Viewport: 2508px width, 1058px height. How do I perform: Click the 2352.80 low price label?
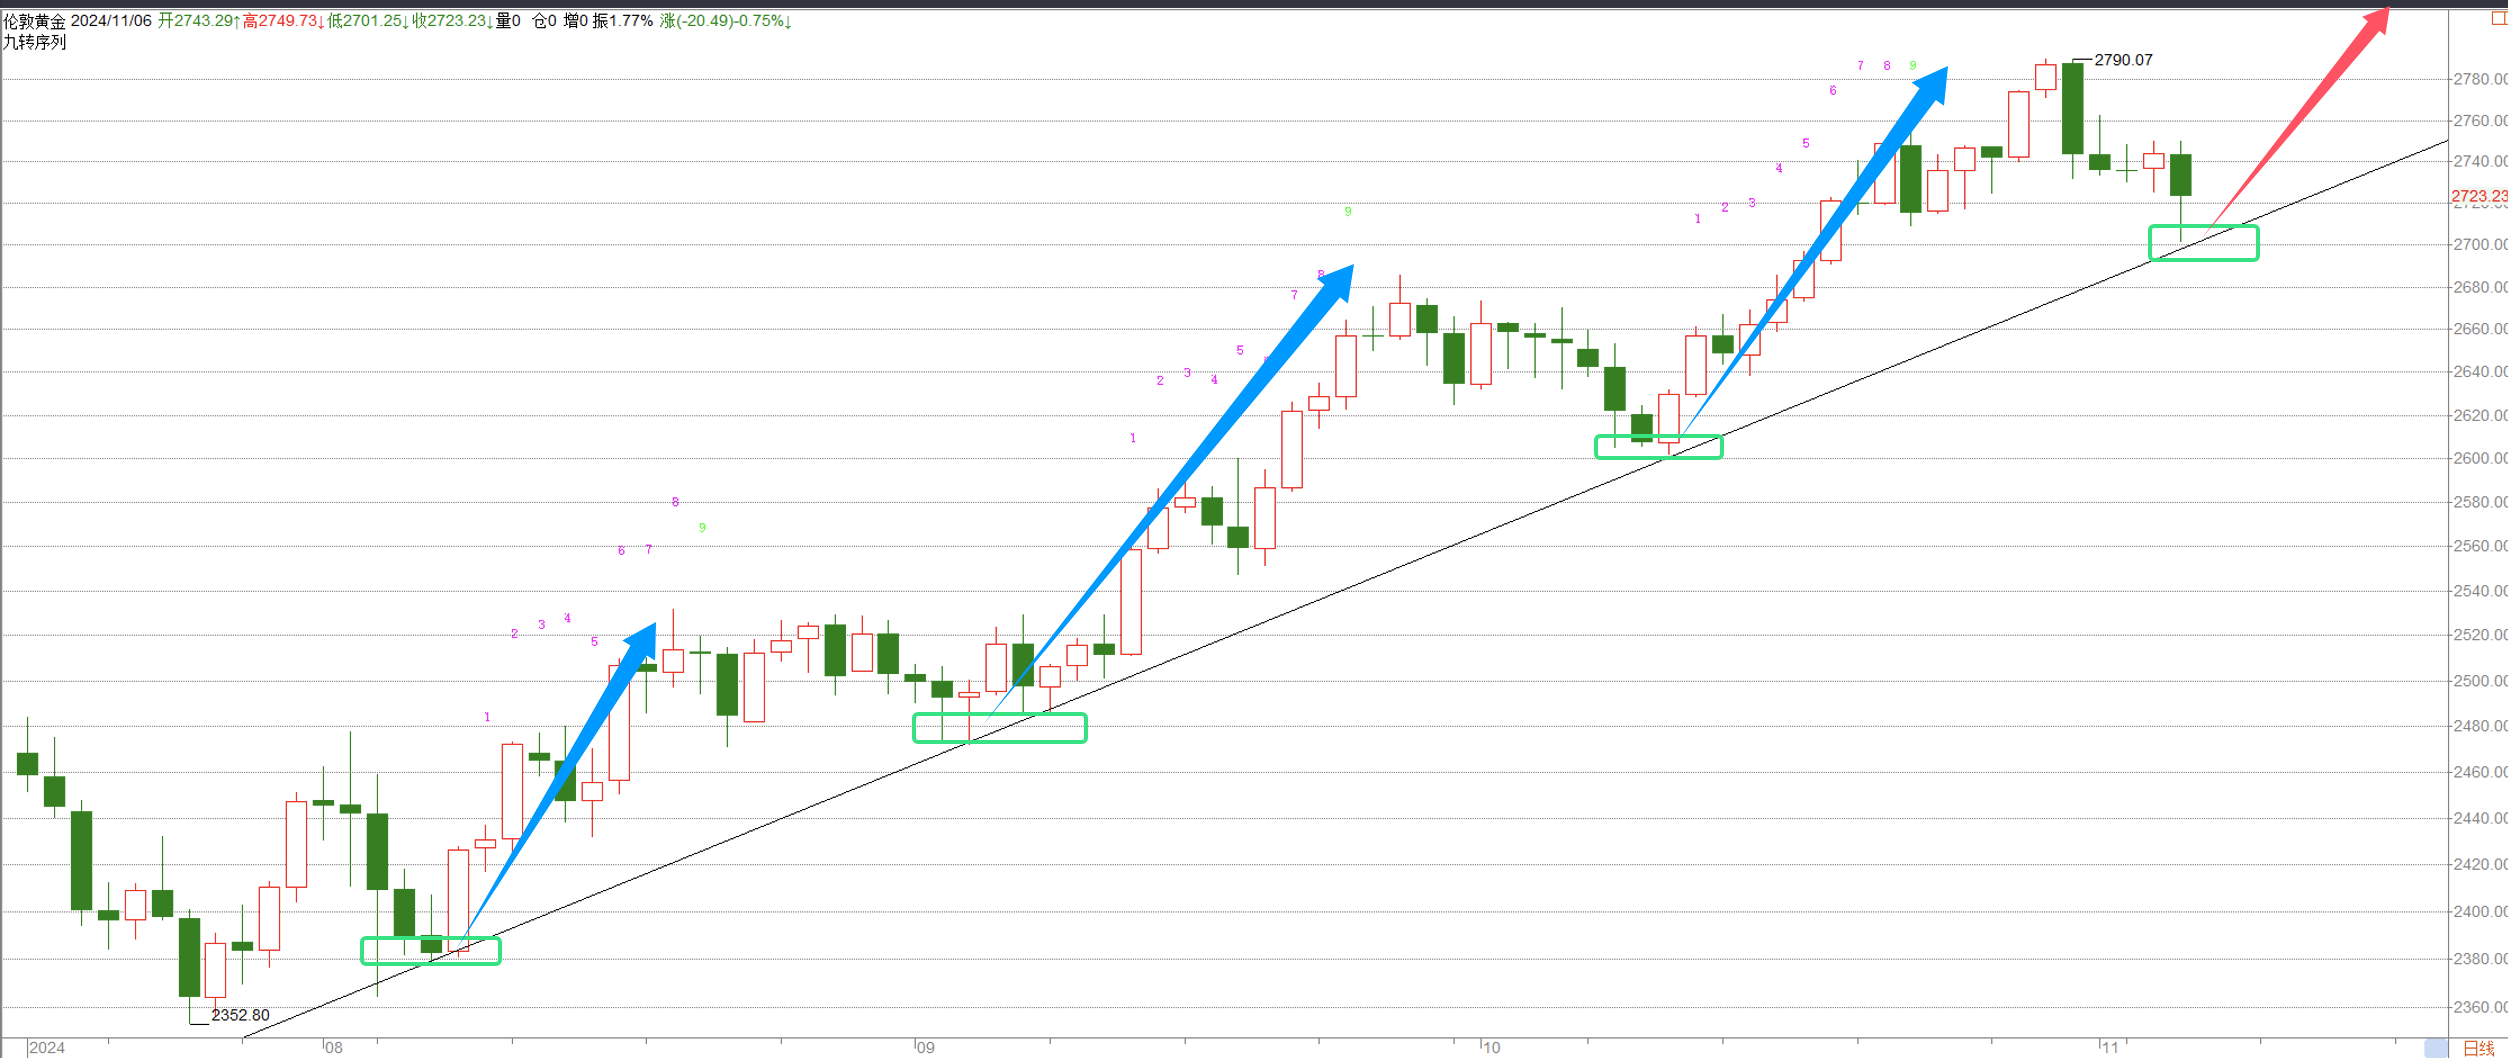pyautogui.click(x=240, y=1015)
